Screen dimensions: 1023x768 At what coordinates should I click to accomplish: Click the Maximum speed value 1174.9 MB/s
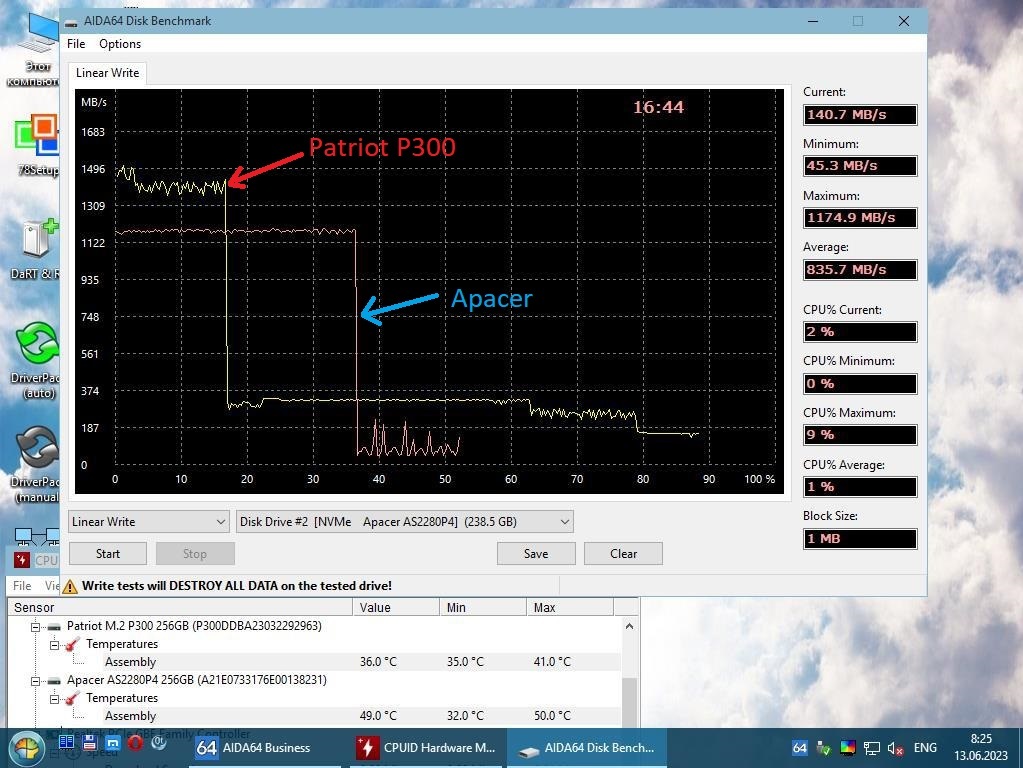tap(860, 218)
